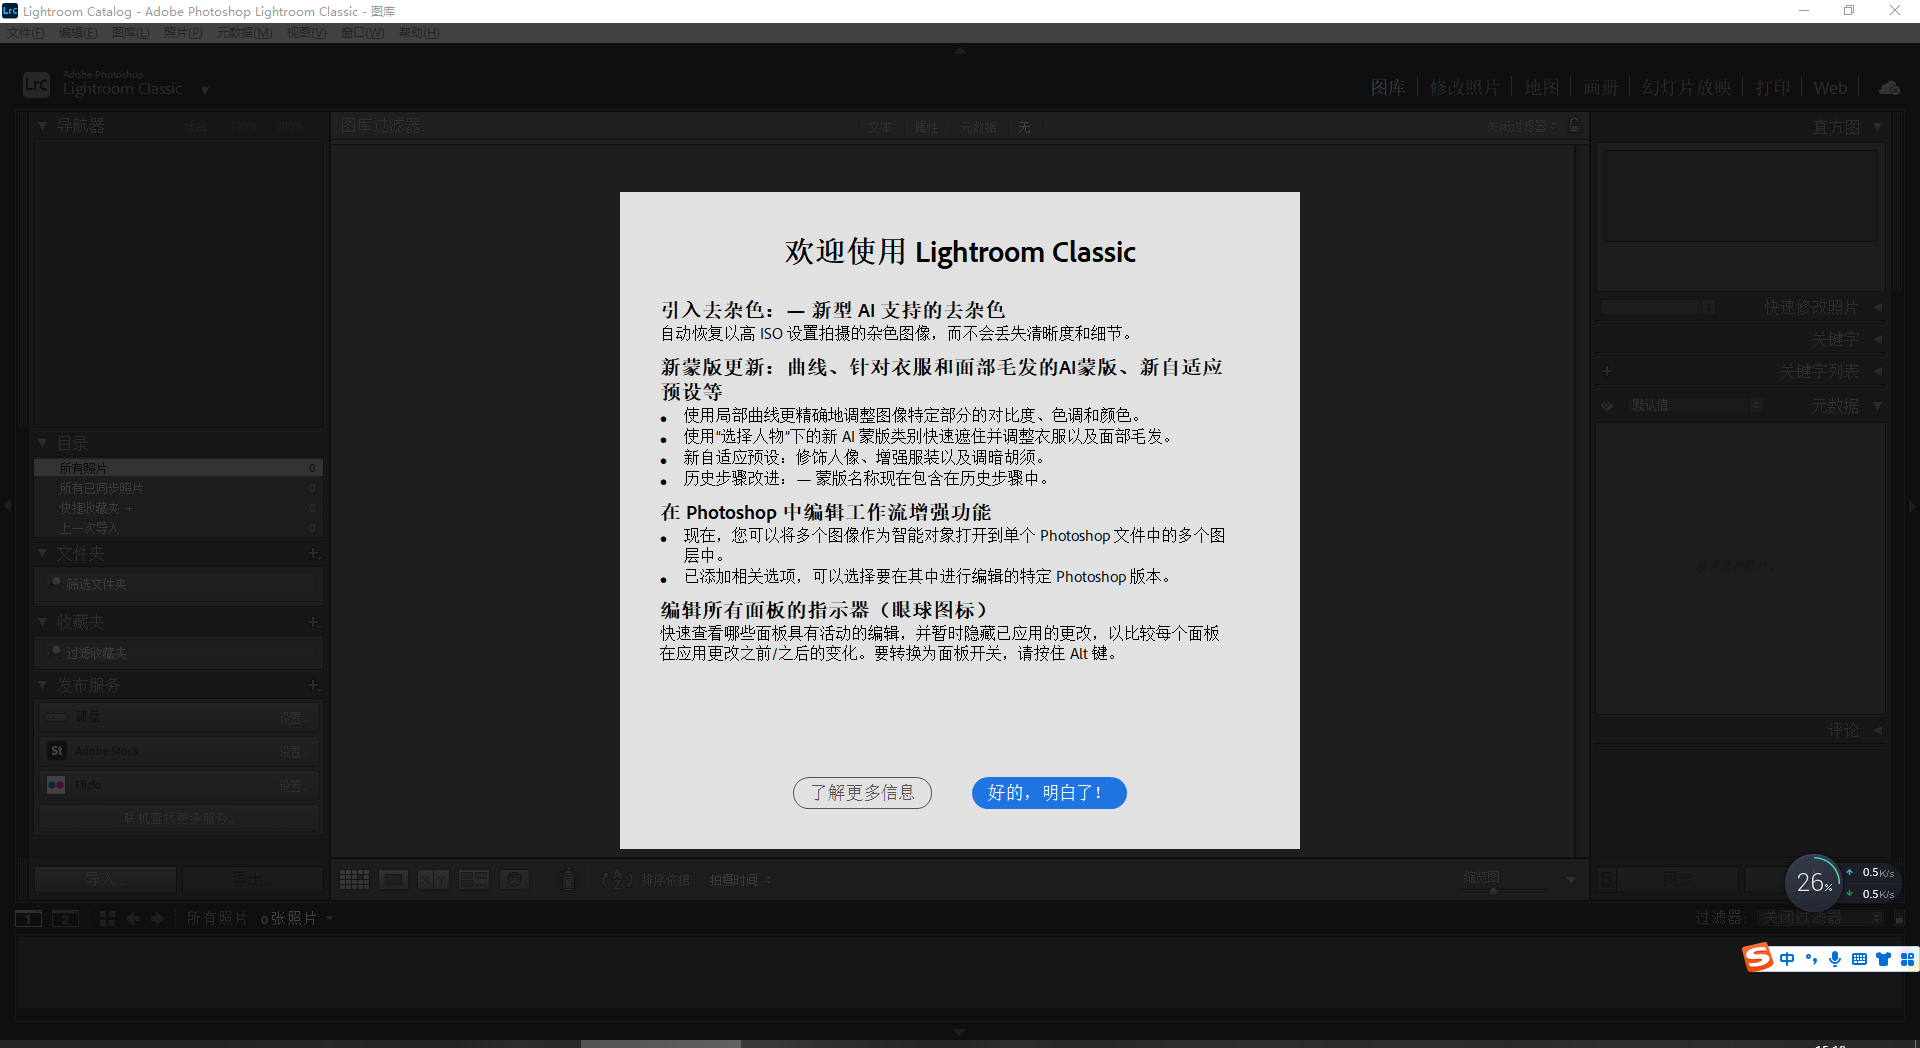Add a new folder with 文件夹 plus icon
The width and height of the screenshot is (1920, 1048).
tap(313, 553)
